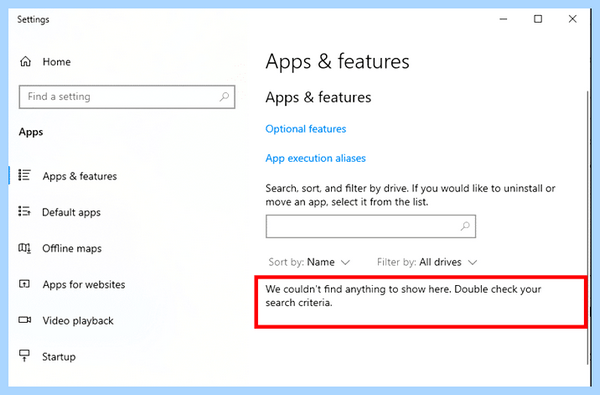Select Apps & features menu entry
The width and height of the screenshot is (600, 395).
point(80,176)
